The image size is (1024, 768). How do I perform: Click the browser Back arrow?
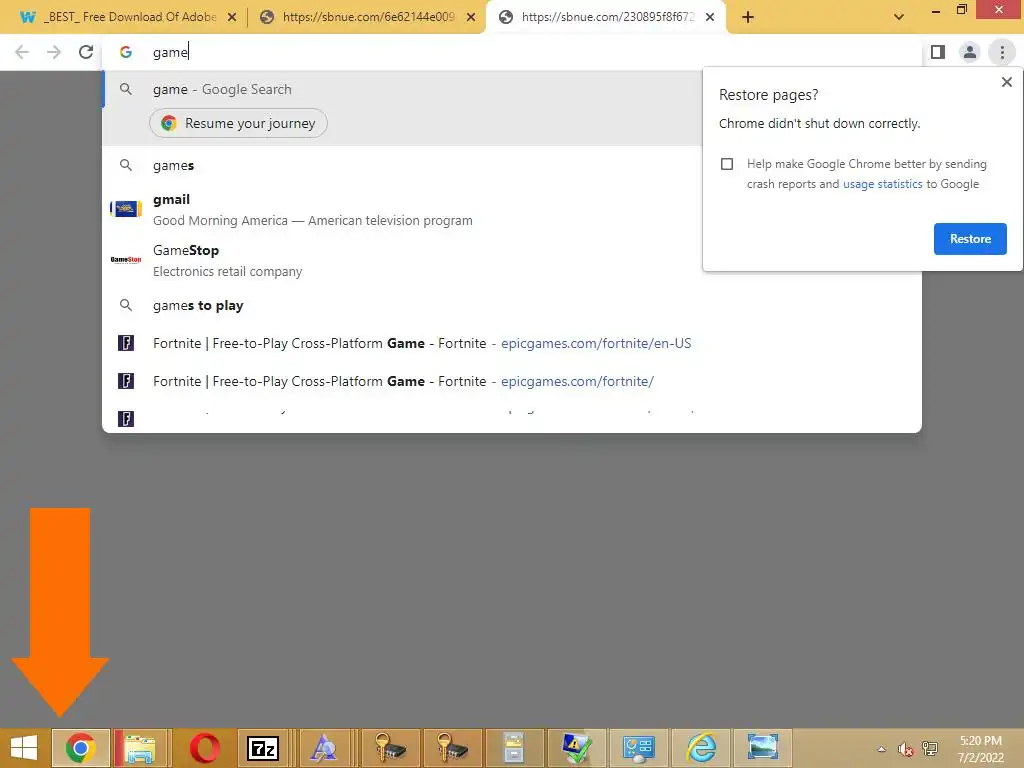tap(22, 52)
